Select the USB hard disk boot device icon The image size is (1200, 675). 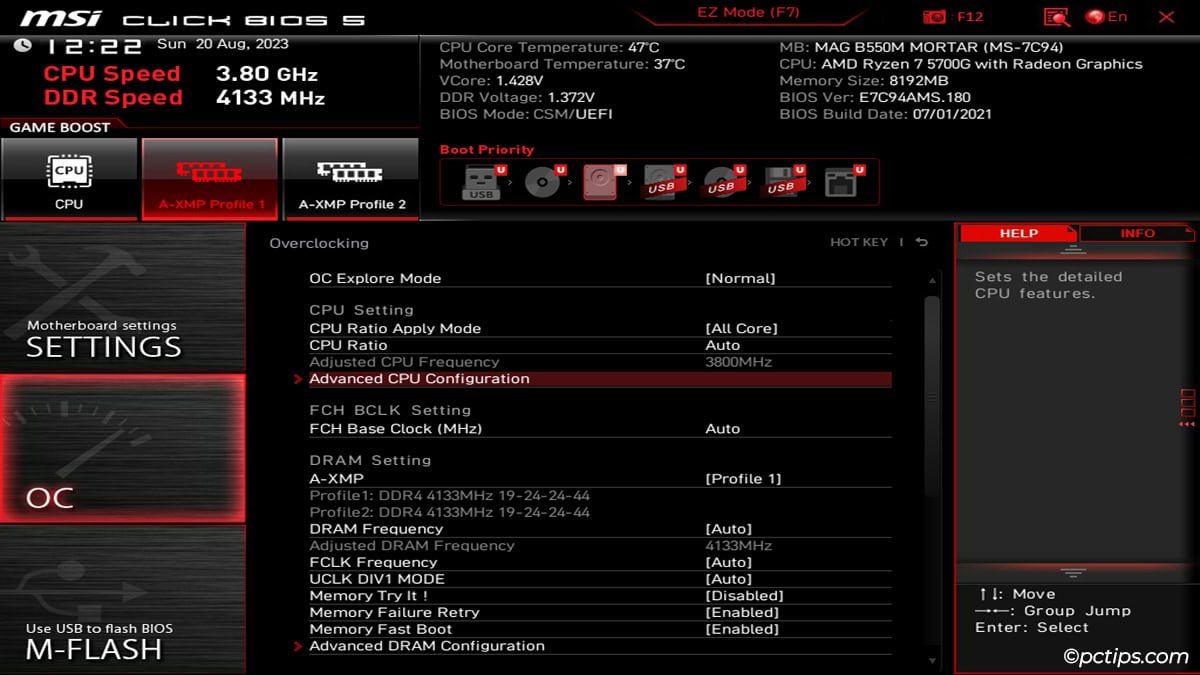coord(664,182)
